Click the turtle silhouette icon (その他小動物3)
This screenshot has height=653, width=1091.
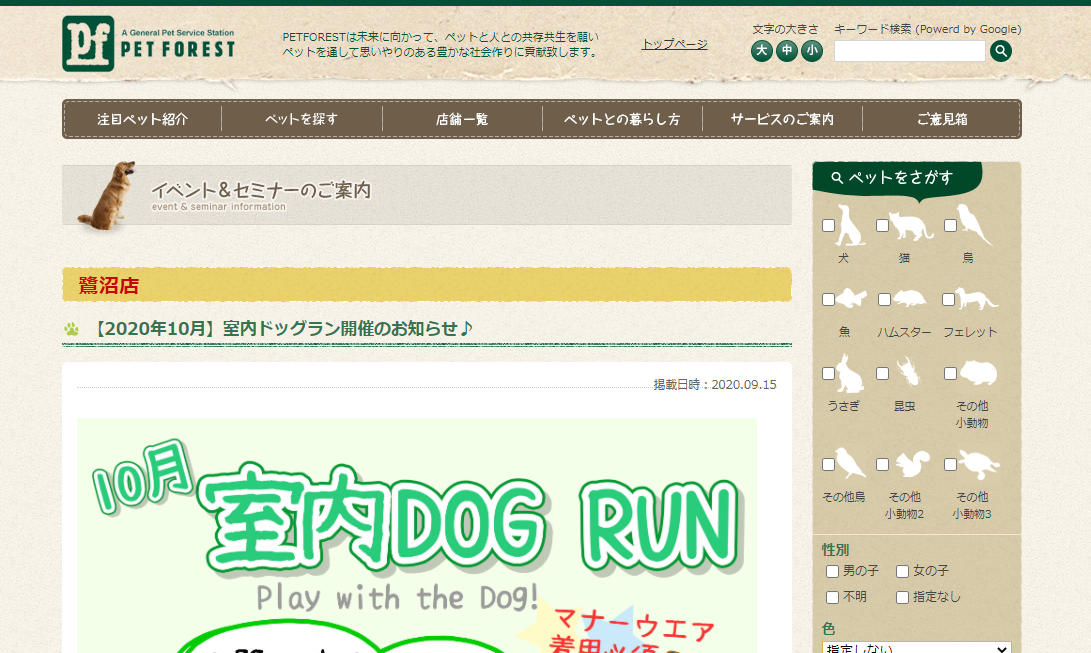979,464
